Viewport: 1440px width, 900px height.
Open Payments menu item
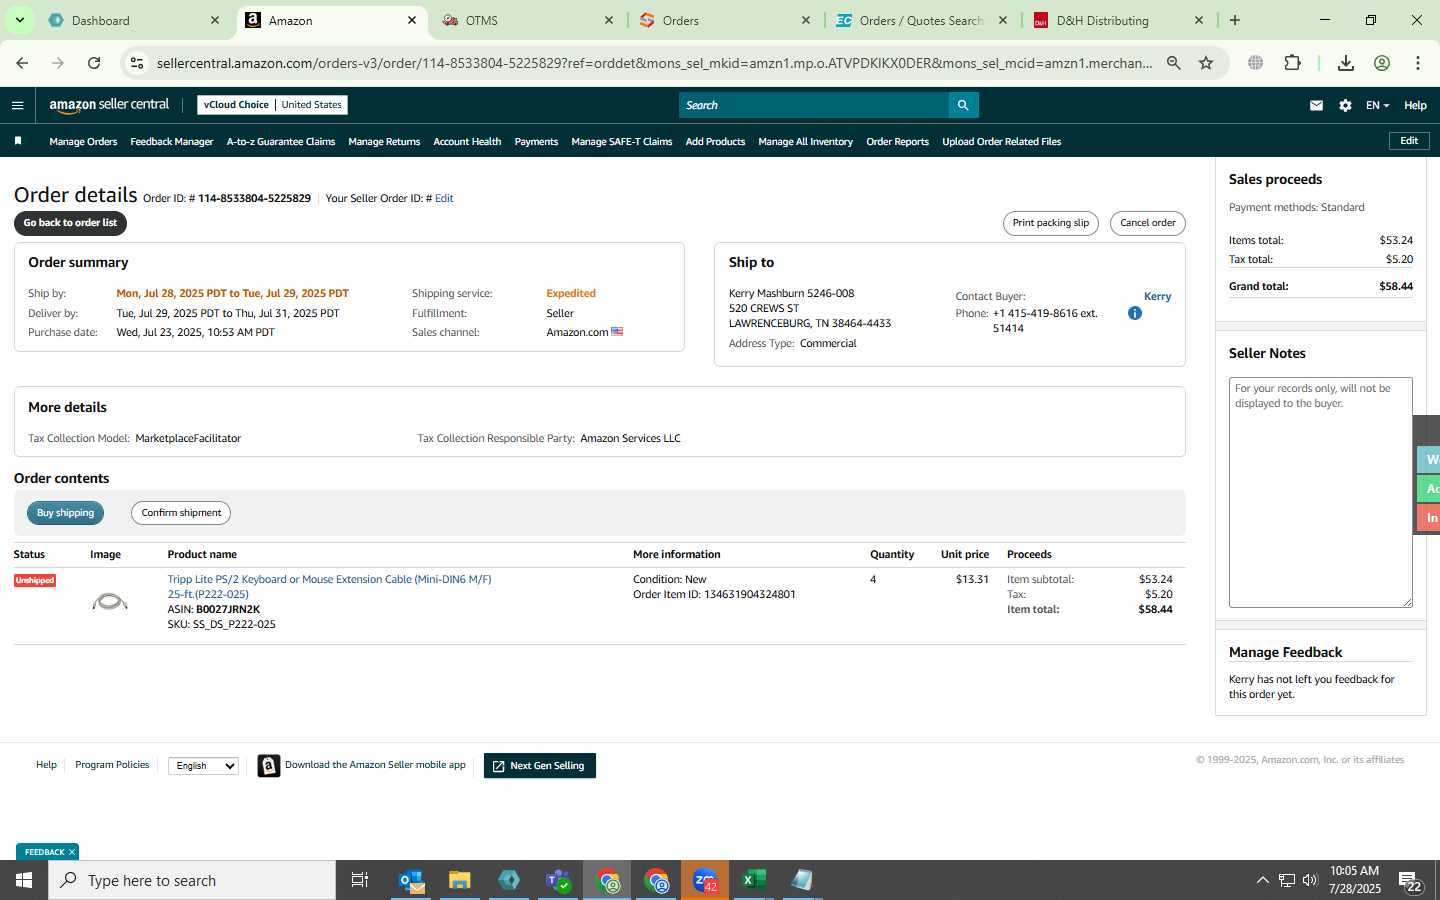(x=536, y=142)
